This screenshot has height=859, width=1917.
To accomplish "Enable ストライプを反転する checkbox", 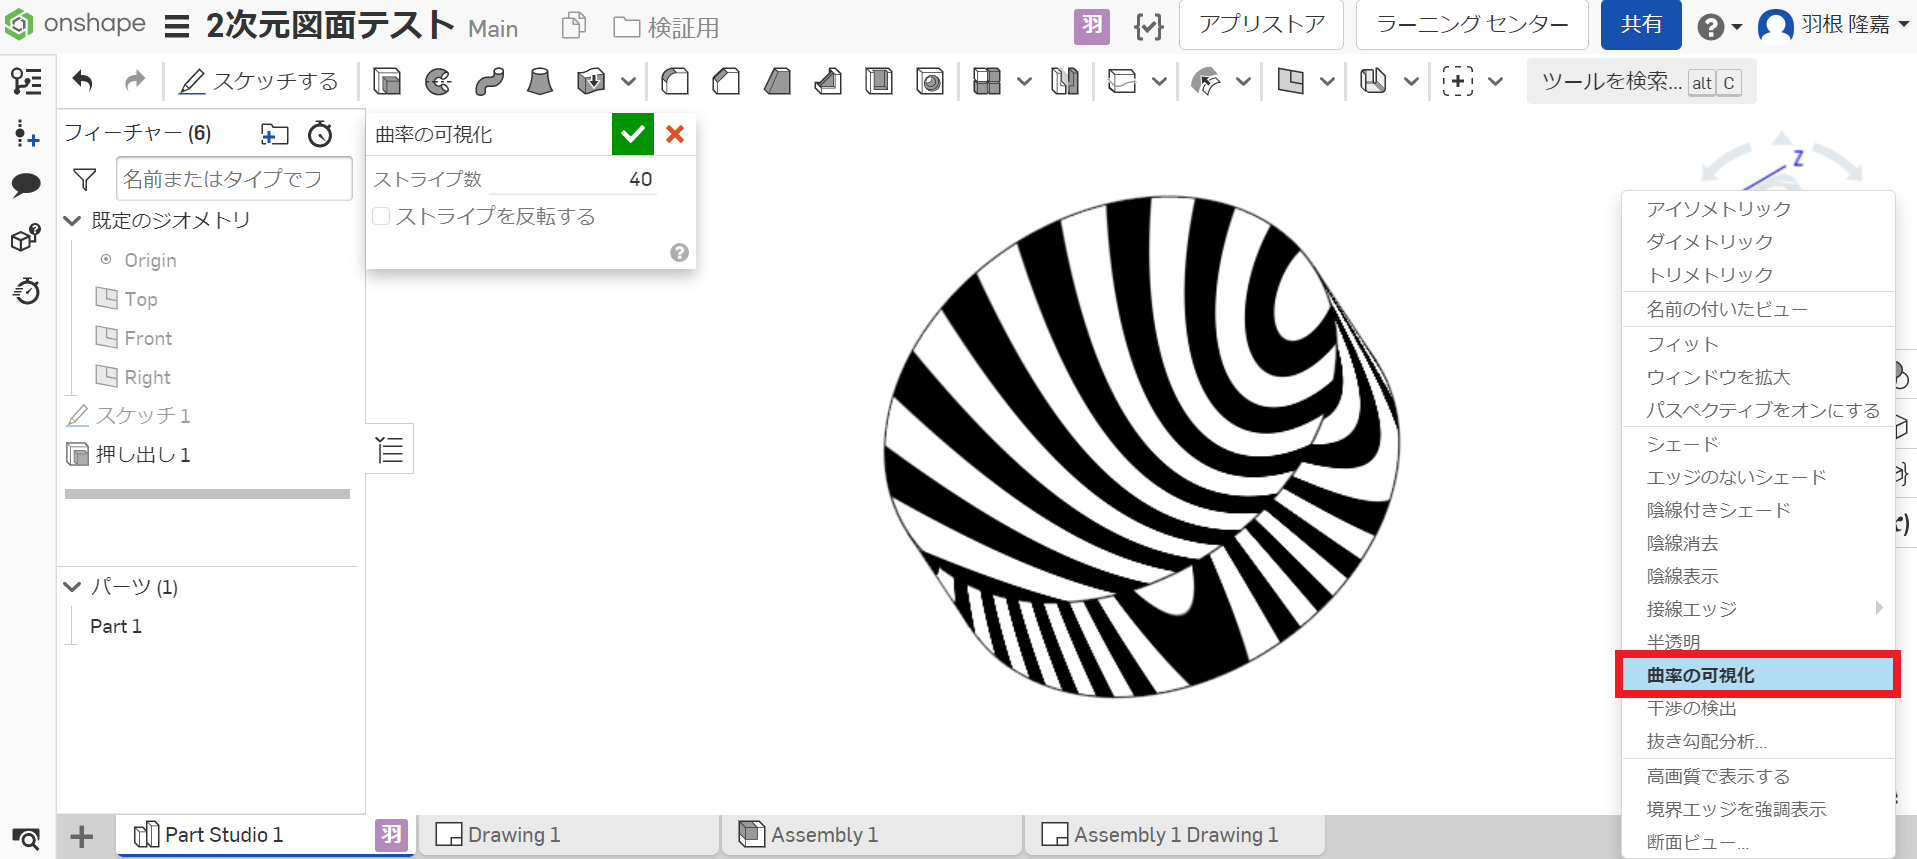I will [x=381, y=216].
